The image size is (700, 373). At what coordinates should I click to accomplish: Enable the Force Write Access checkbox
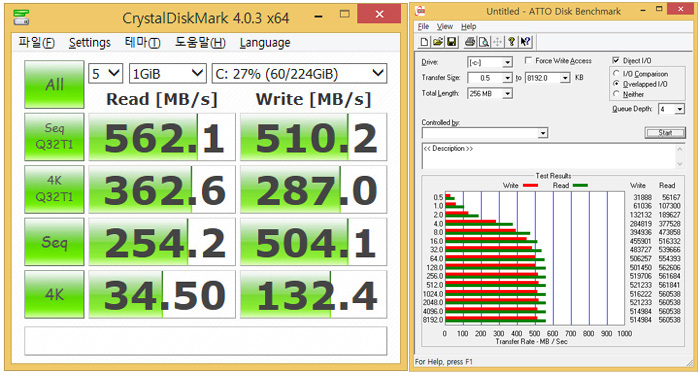tap(529, 60)
